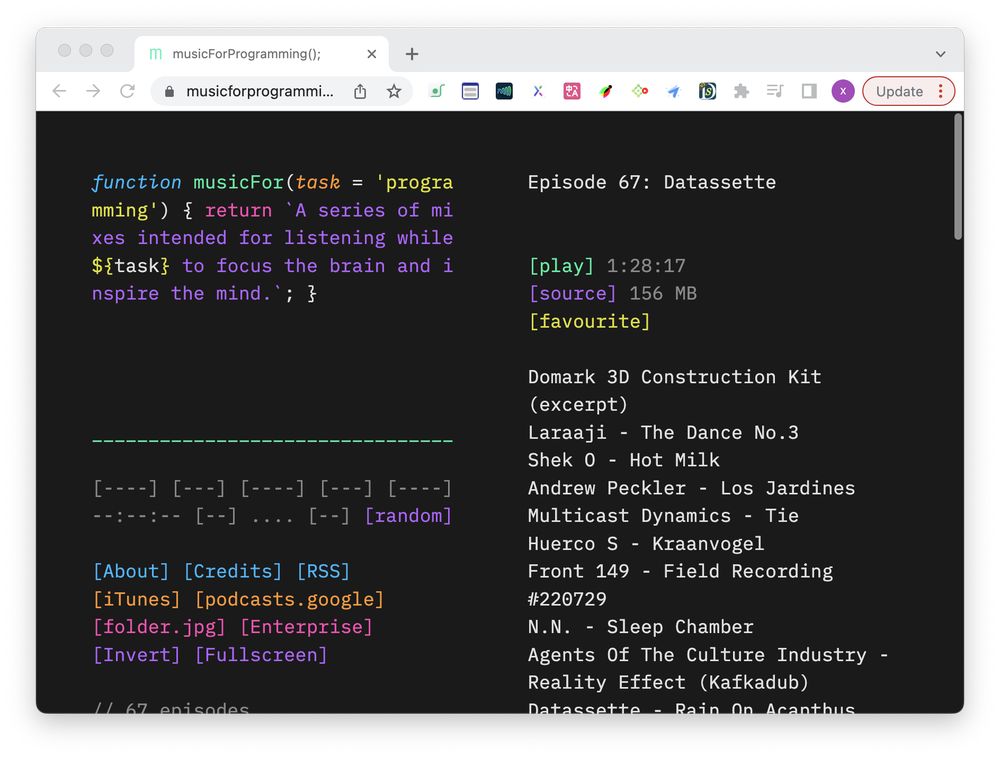Toggle the browser side panel
The image size is (1000, 758).
809,91
